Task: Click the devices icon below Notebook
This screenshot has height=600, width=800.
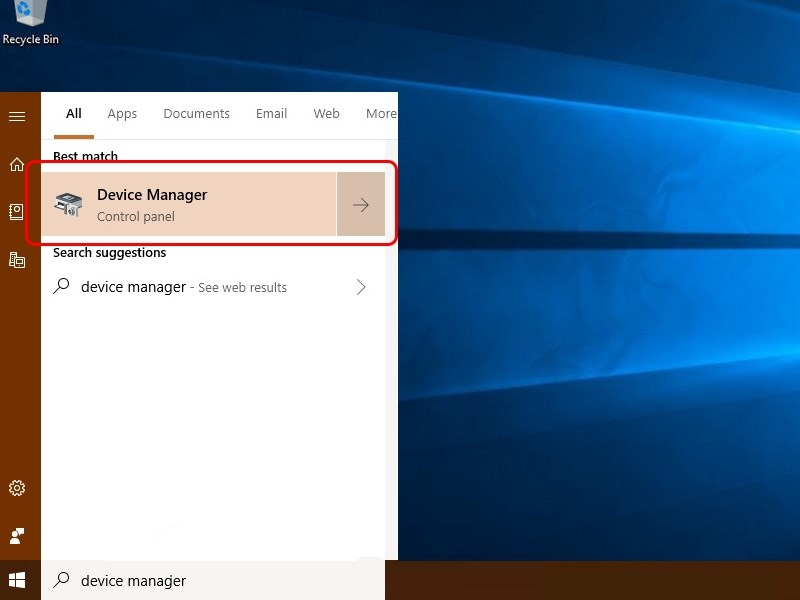Action: pyautogui.click(x=17, y=260)
